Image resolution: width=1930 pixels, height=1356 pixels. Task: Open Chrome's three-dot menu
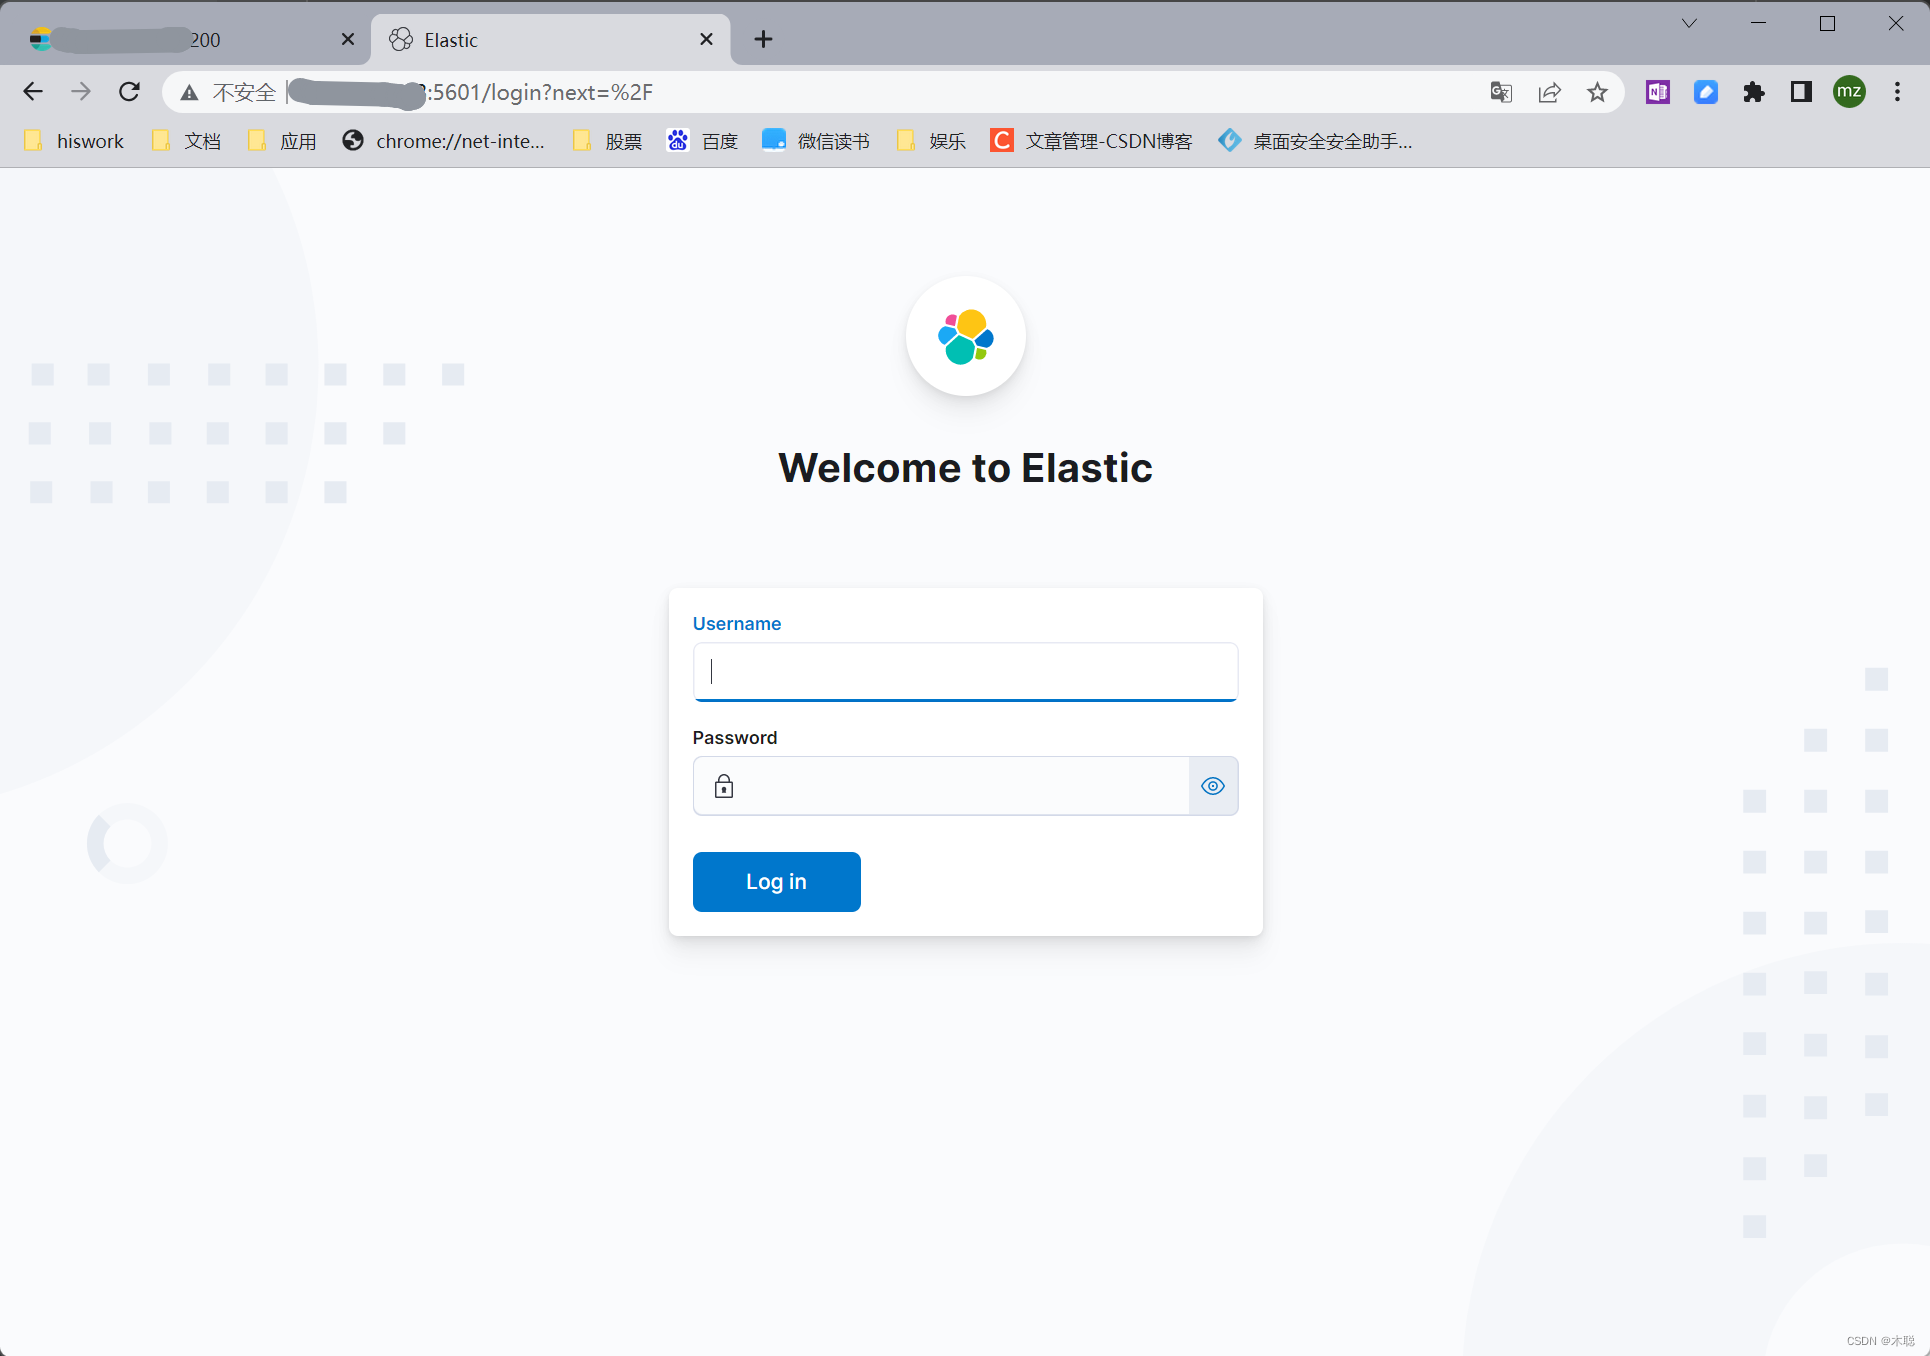tap(1897, 92)
